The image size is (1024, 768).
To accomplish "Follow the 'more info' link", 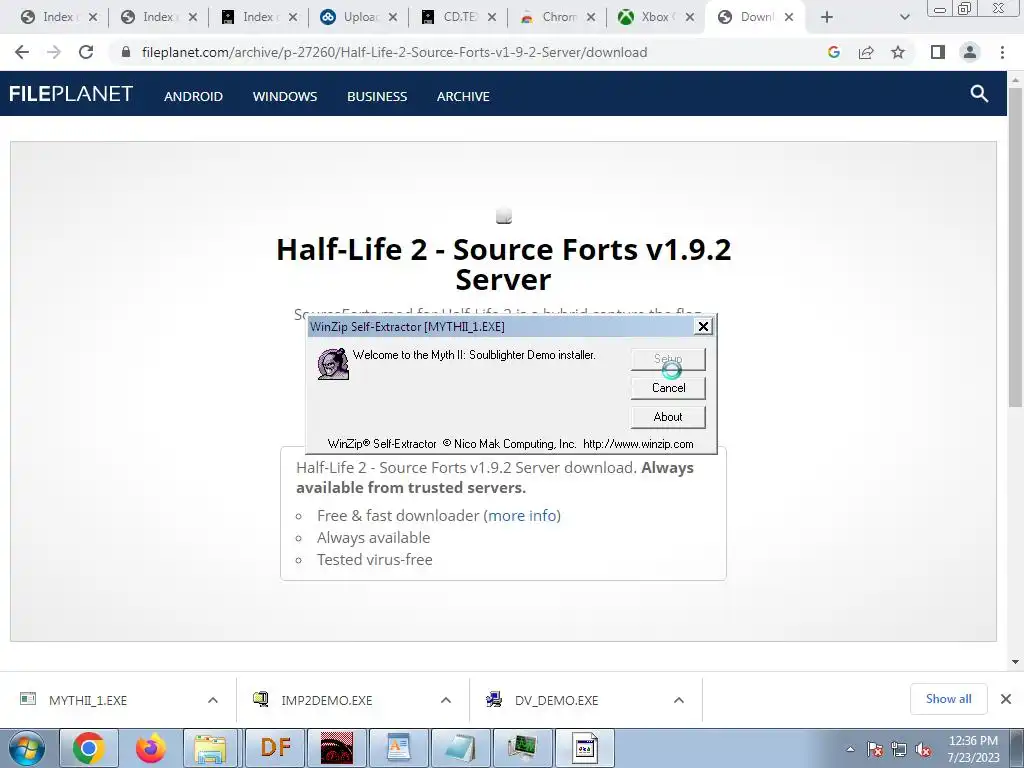I will (x=522, y=515).
